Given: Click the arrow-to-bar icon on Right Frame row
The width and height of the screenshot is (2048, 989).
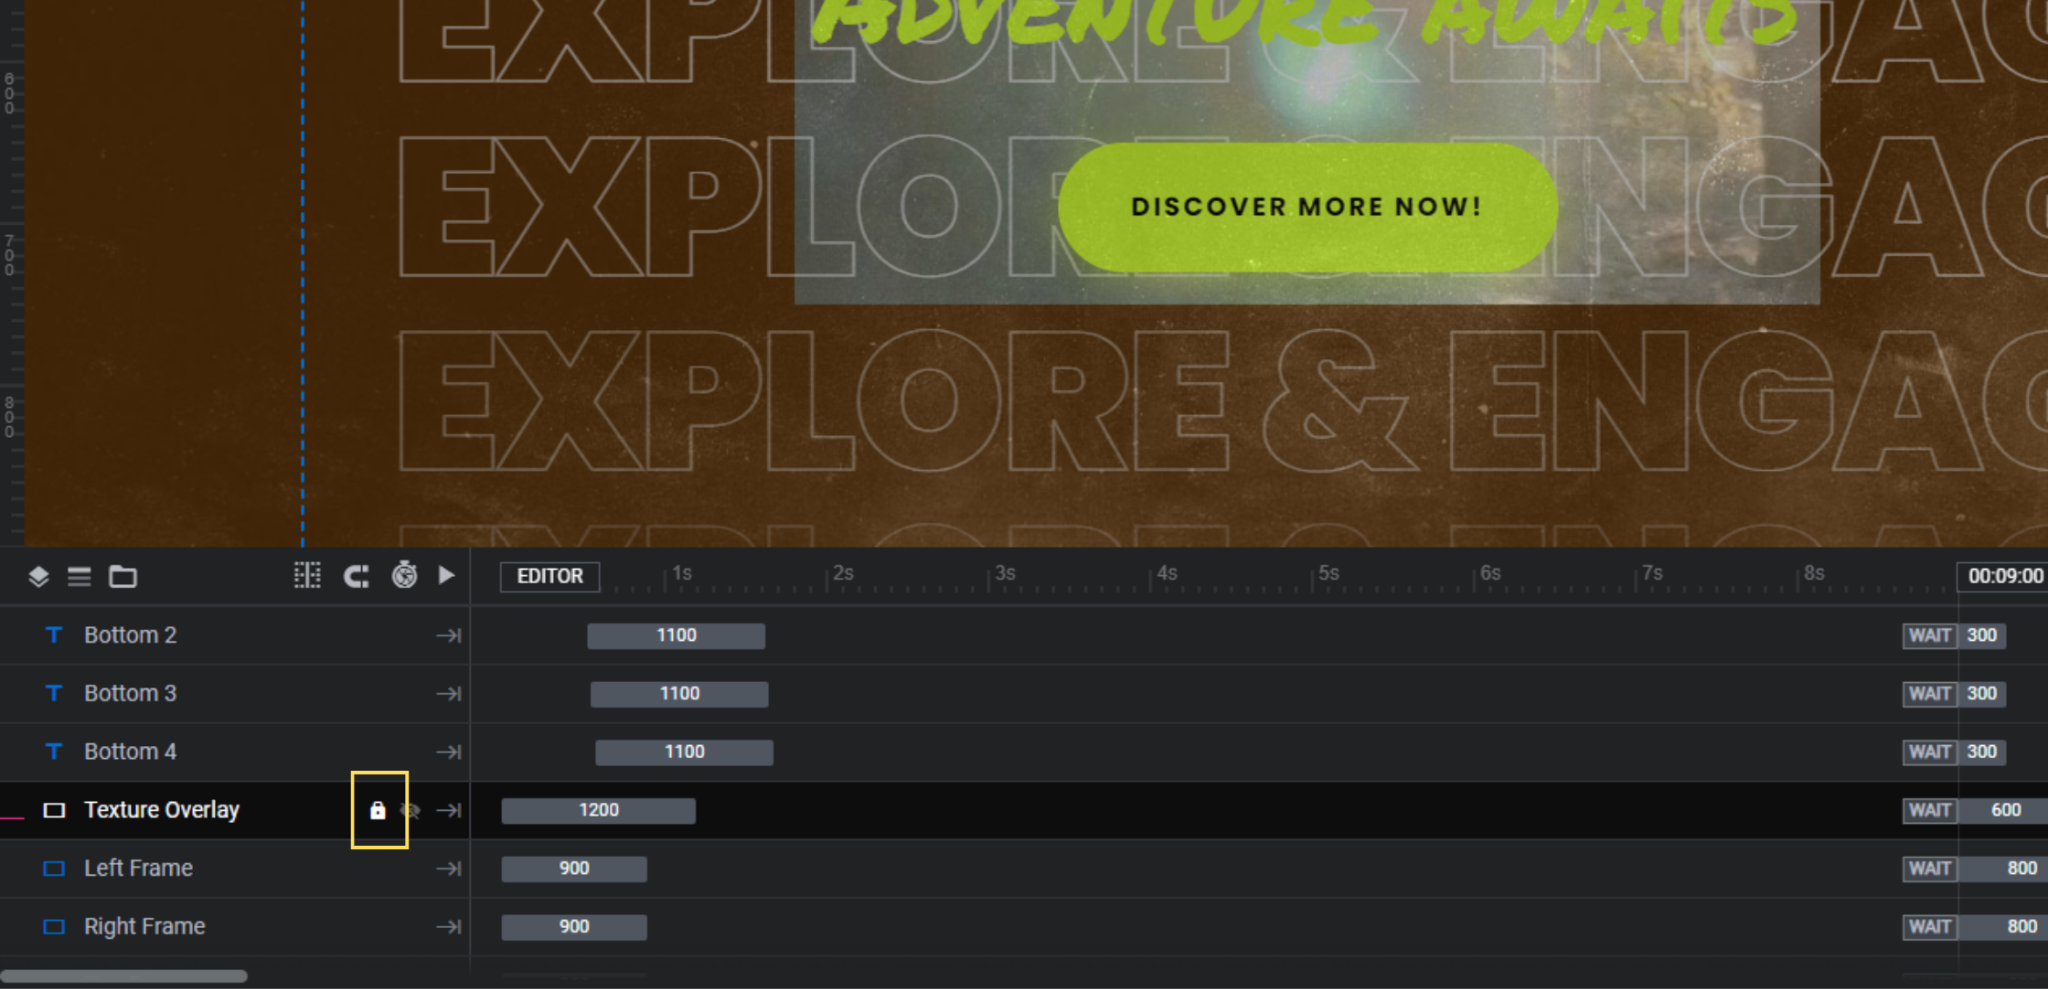Looking at the screenshot, I should click(449, 926).
